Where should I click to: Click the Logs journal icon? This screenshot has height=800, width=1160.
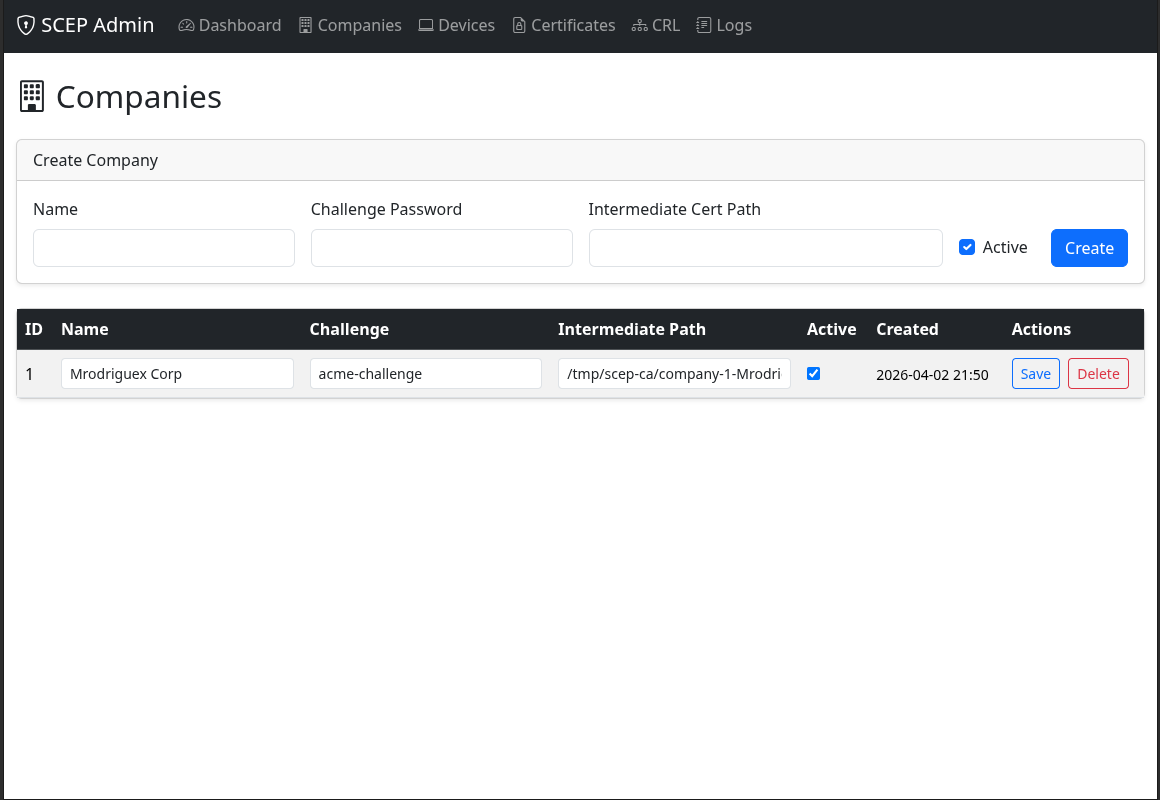tap(704, 26)
